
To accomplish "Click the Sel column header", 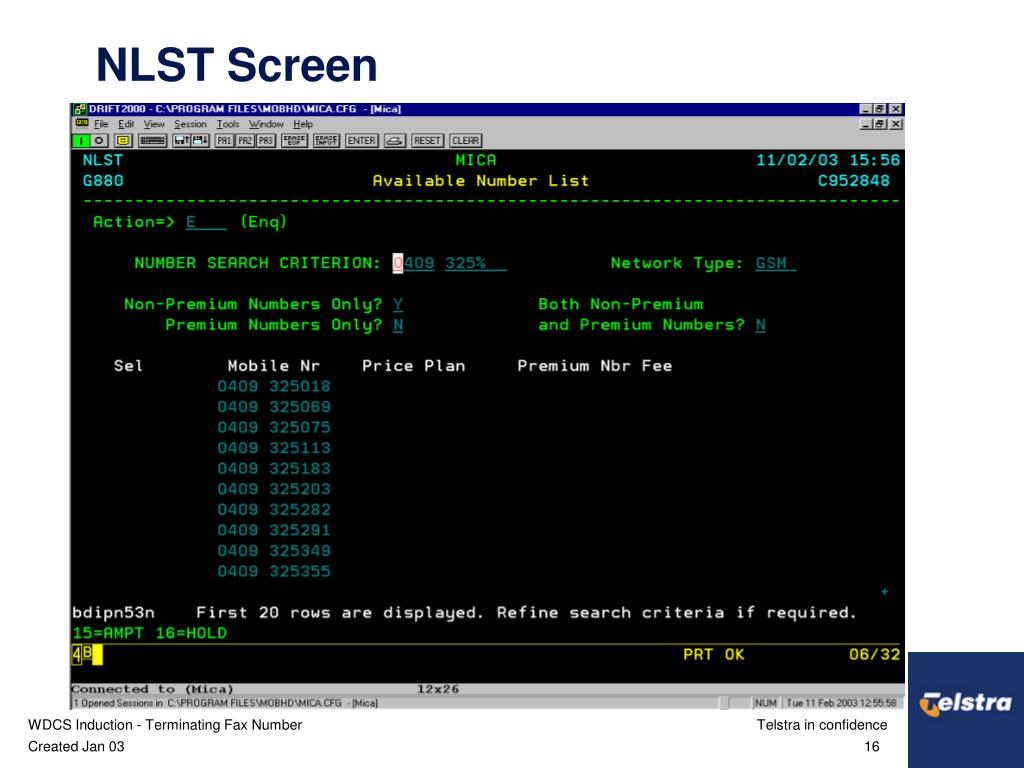I will 128,366.
